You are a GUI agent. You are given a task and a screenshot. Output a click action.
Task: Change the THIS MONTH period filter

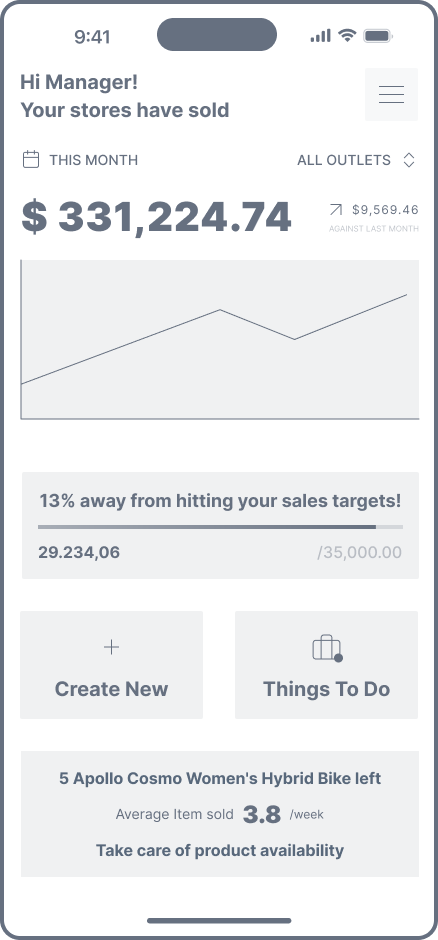point(80,160)
